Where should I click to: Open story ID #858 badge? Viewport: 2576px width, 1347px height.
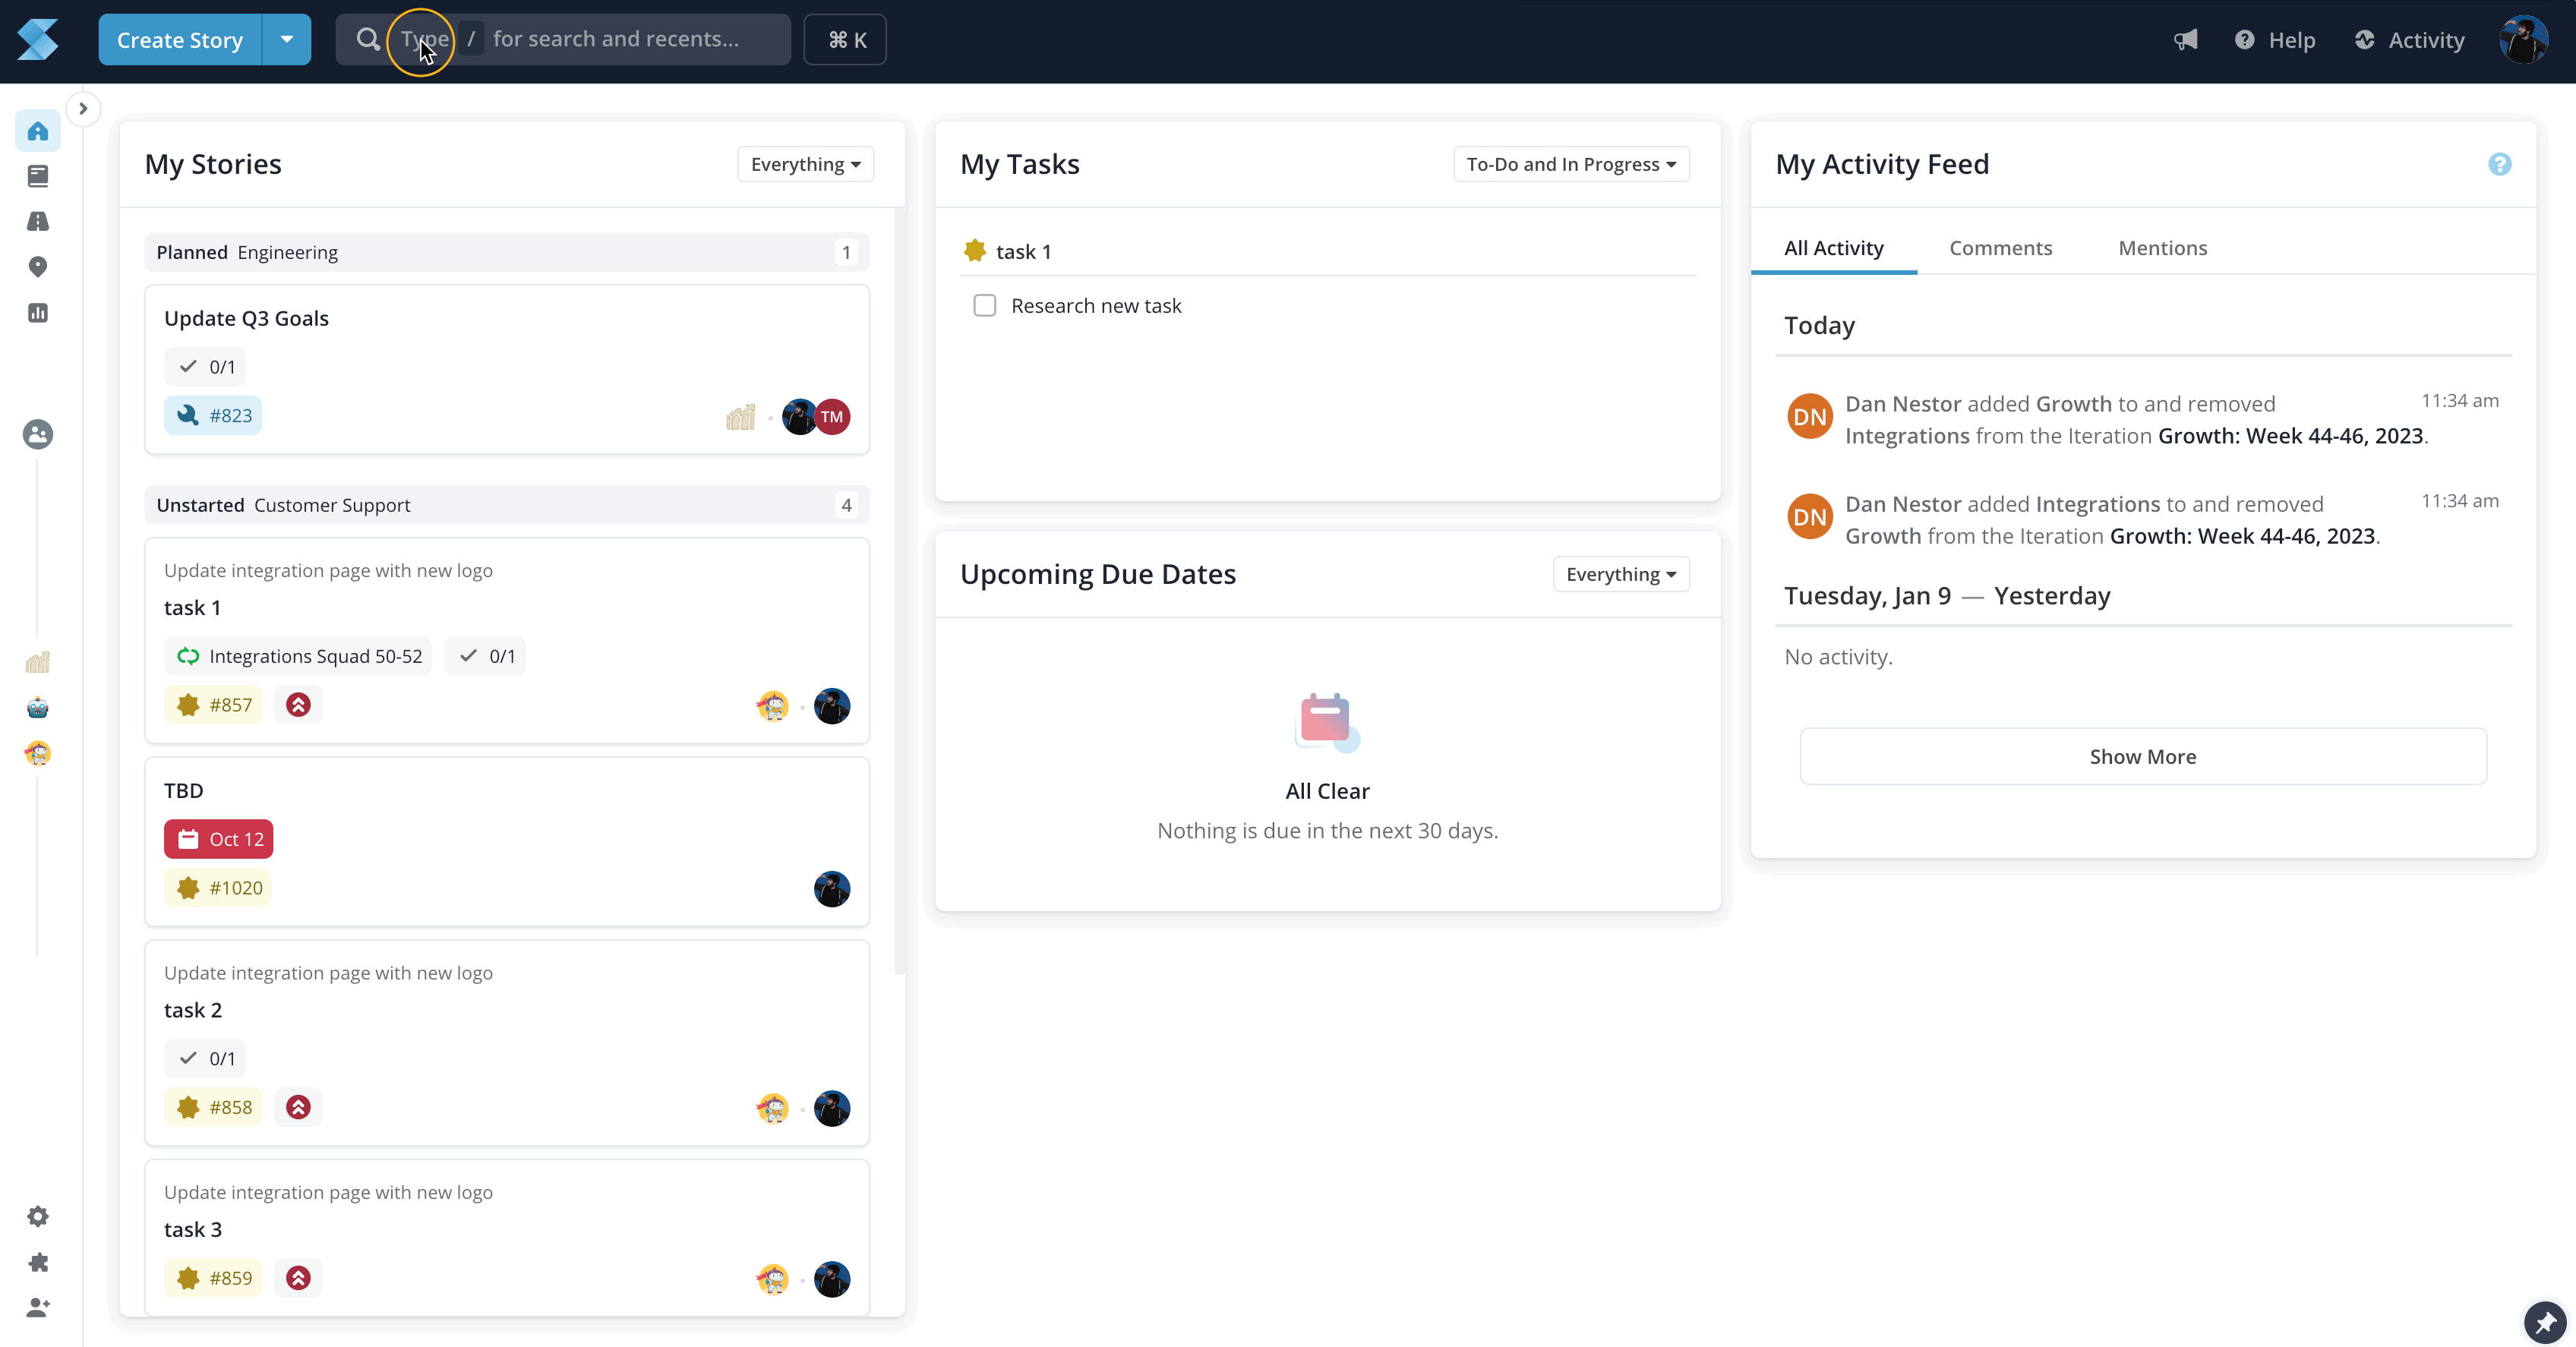click(213, 1107)
